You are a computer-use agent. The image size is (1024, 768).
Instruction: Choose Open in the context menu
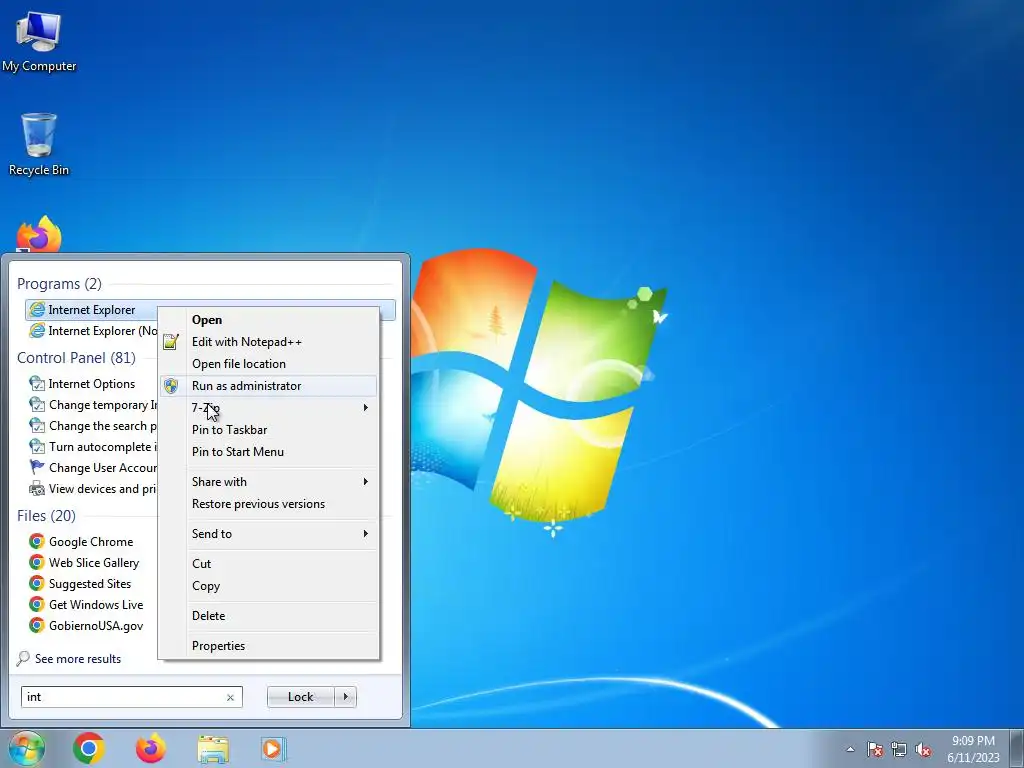point(268,319)
